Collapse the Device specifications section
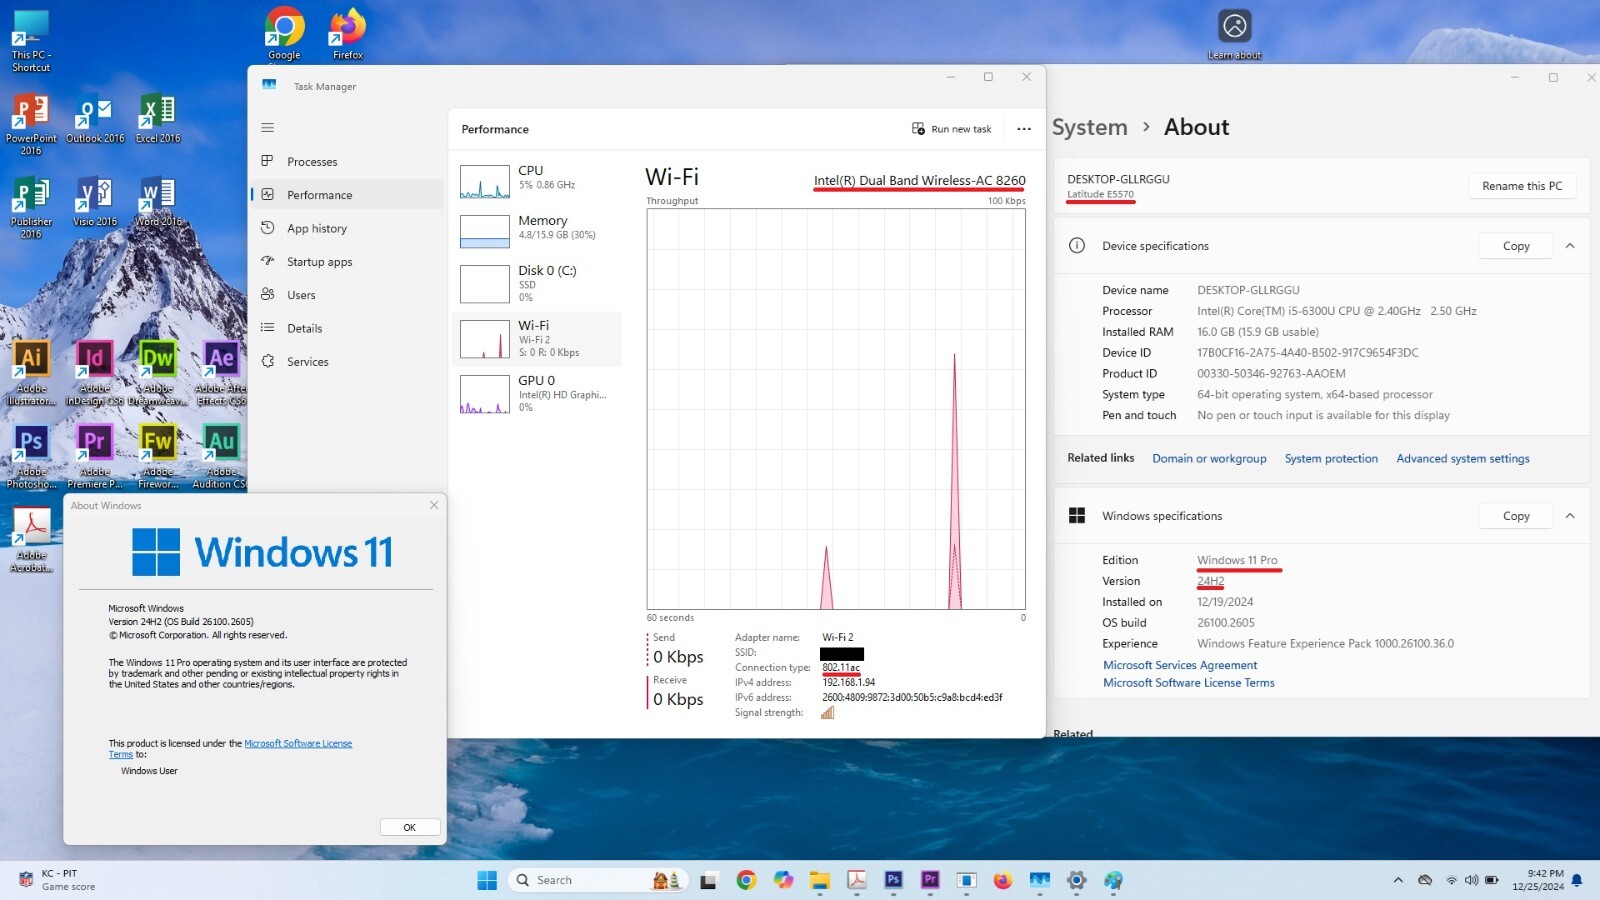Viewport: 1600px width, 900px height. click(1570, 246)
